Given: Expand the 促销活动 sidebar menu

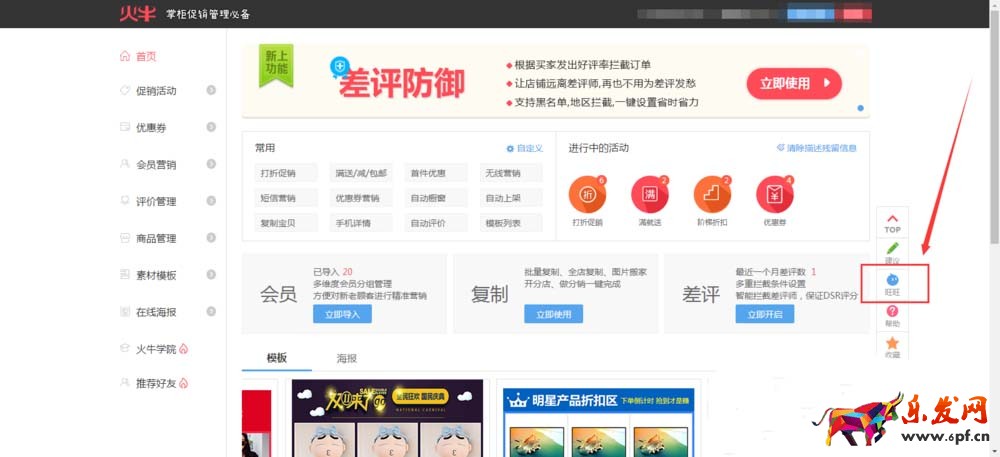Looking at the screenshot, I should tap(211, 91).
